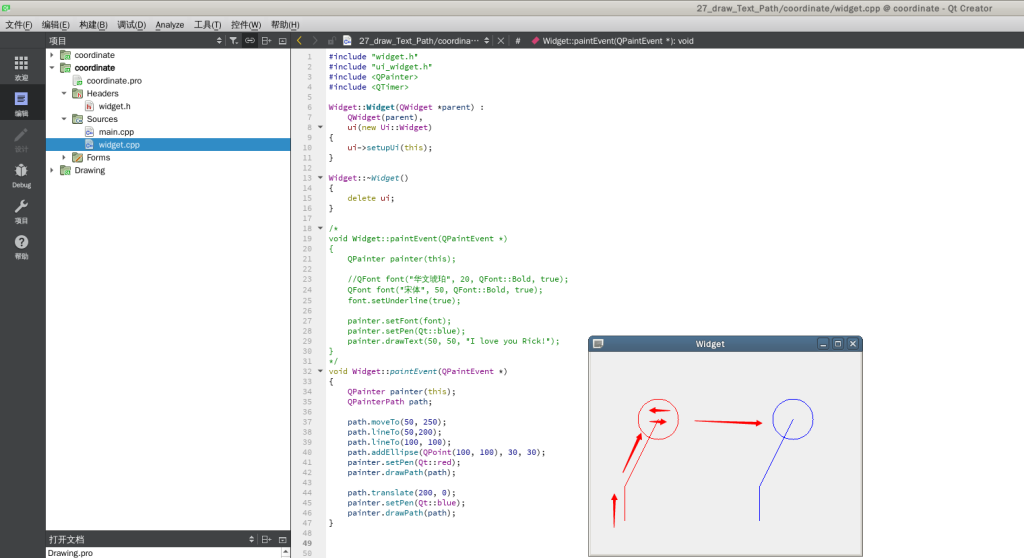Open the 项目 (Projects) mode with wrench icon
This screenshot has width=1024, height=558.
[x=21, y=210]
